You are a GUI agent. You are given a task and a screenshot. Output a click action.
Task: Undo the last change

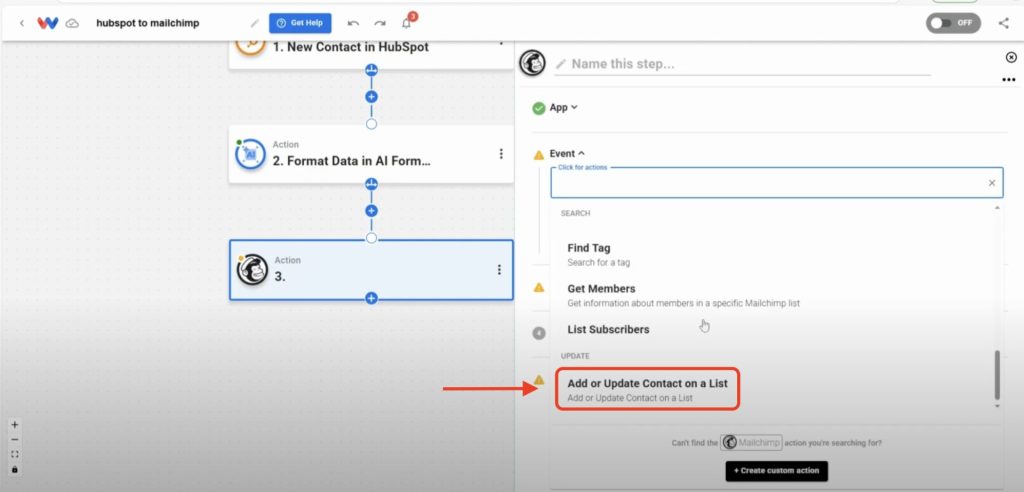[x=353, y=24]
